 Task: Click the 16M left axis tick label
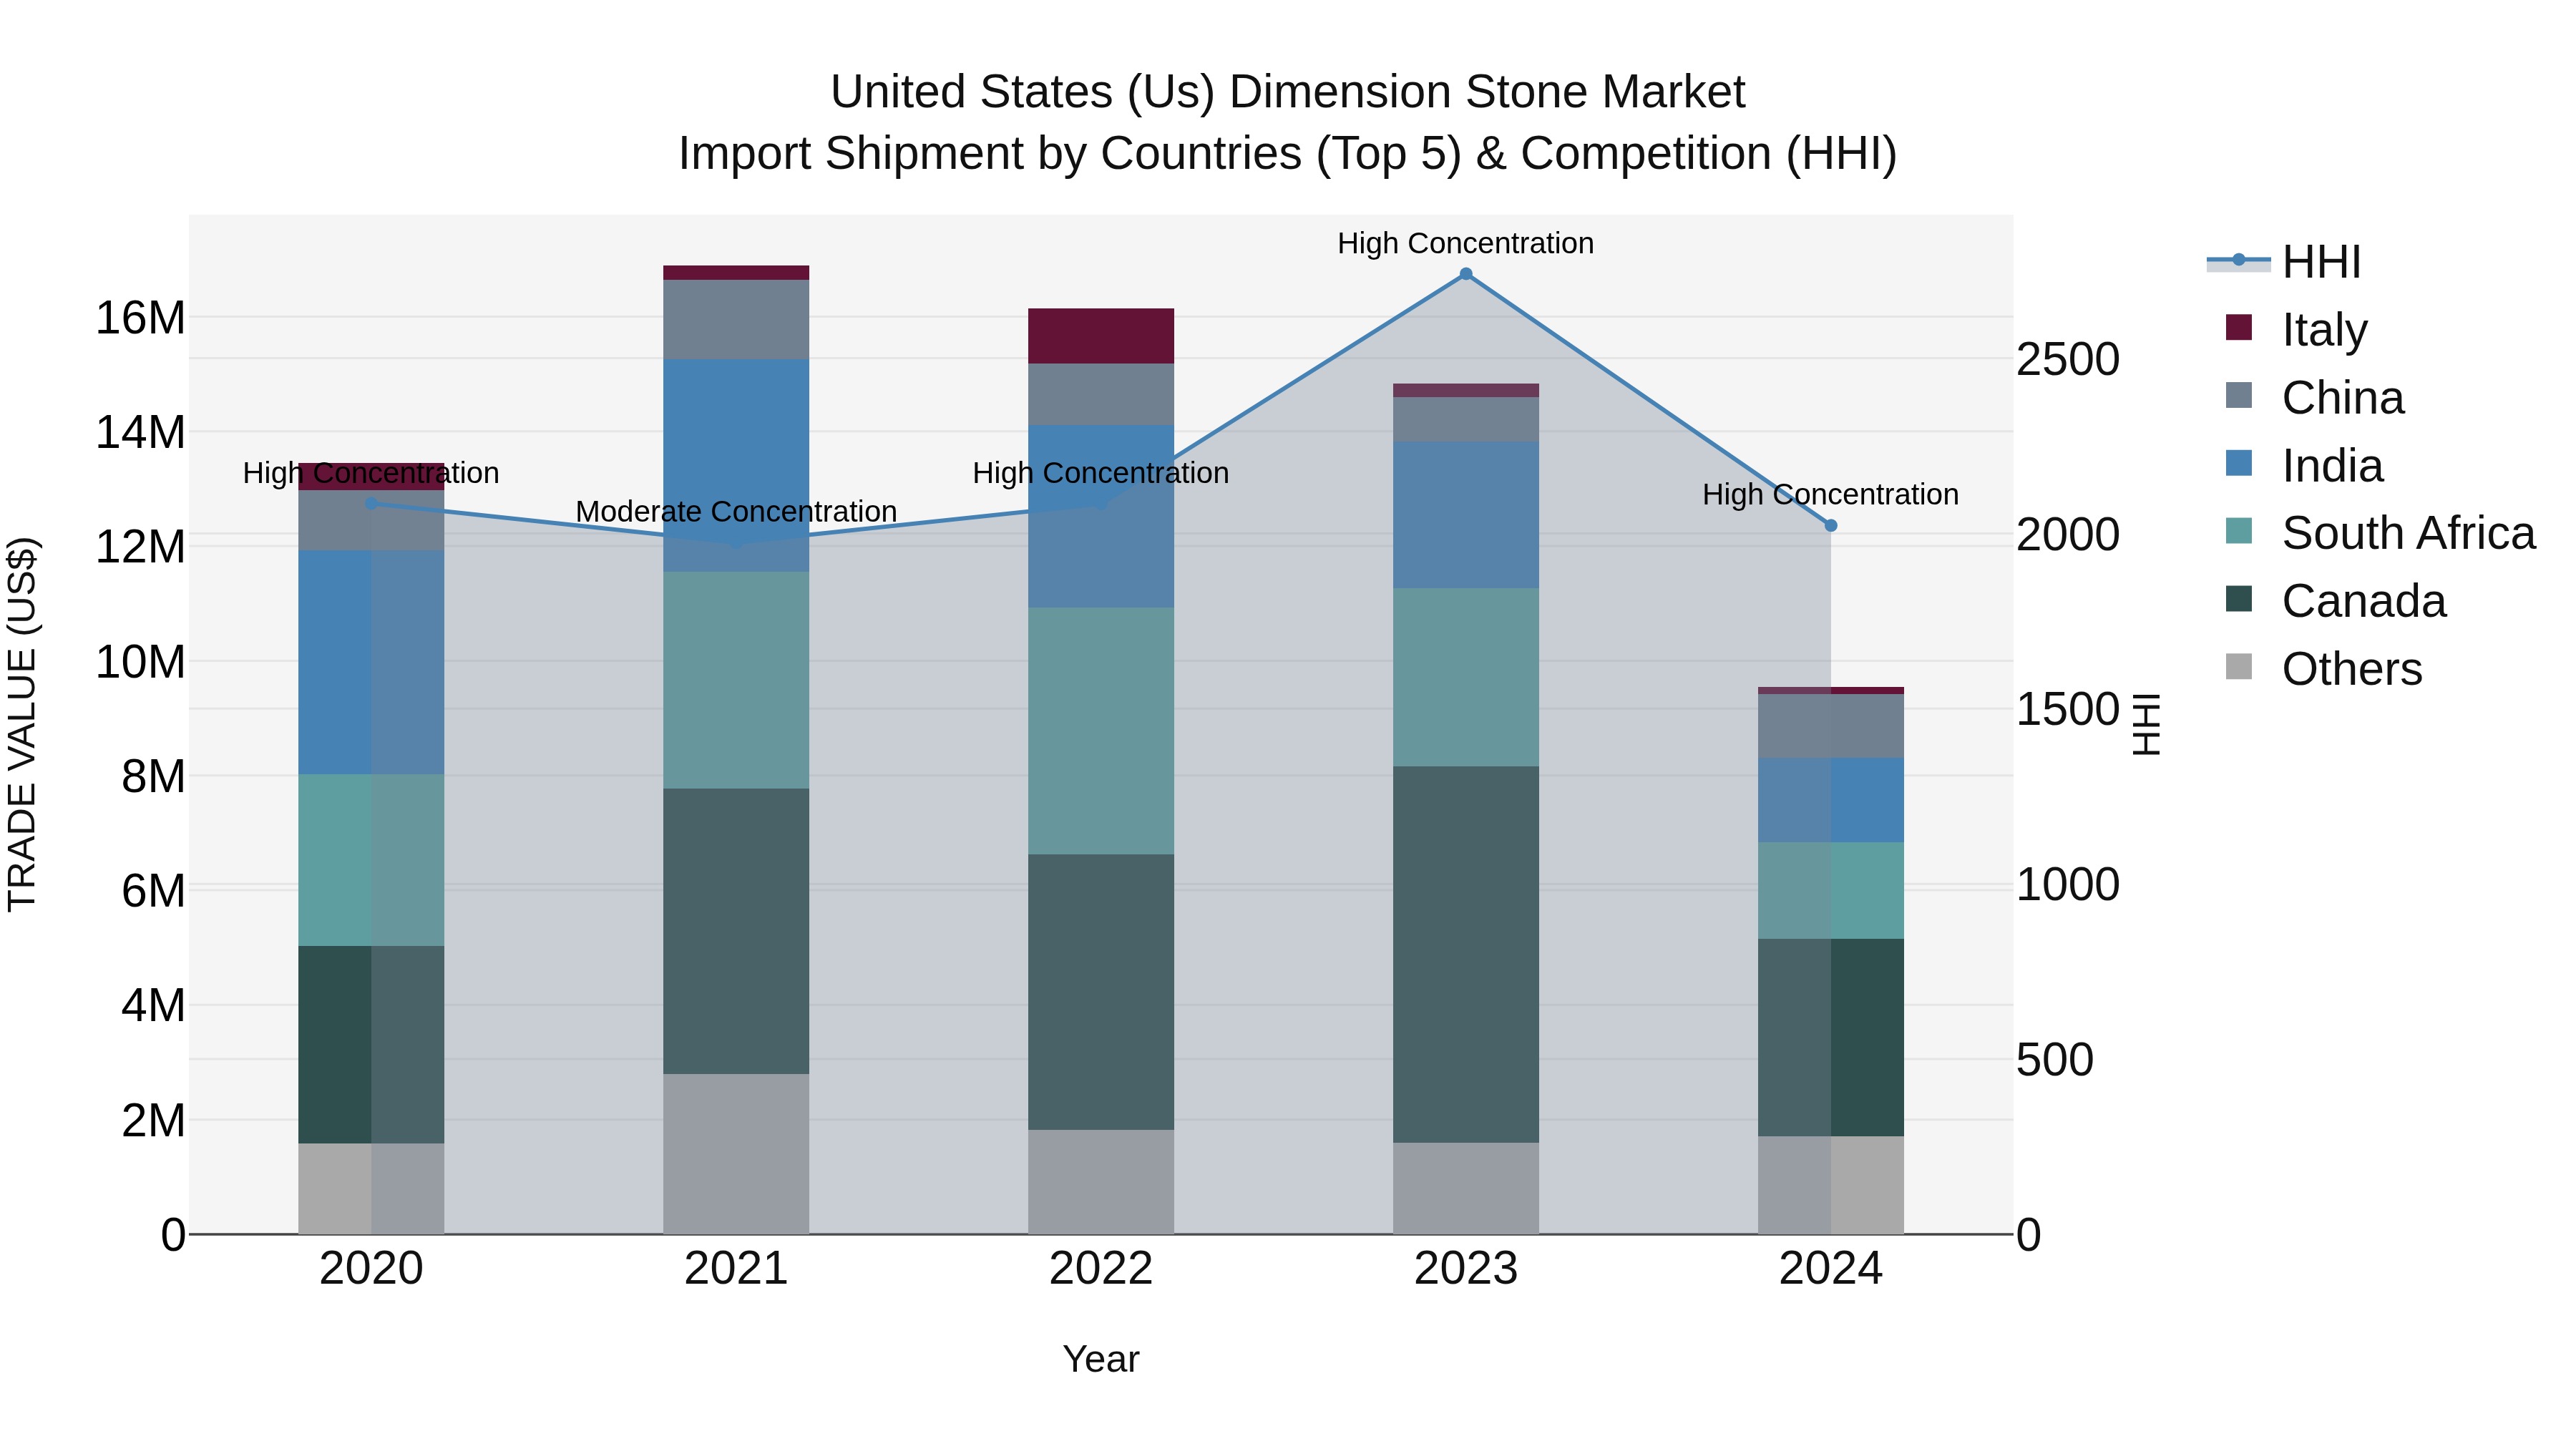coord(140,318)
